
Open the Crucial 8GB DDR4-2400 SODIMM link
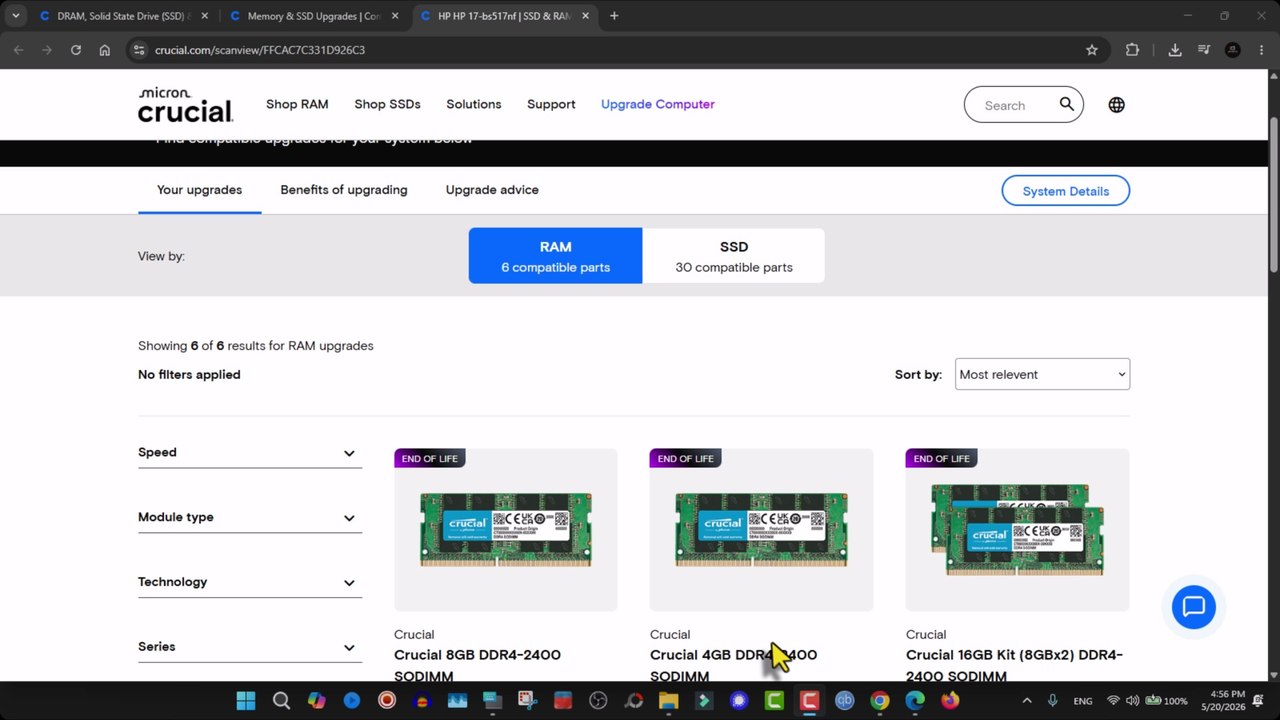tap(477, 665)
